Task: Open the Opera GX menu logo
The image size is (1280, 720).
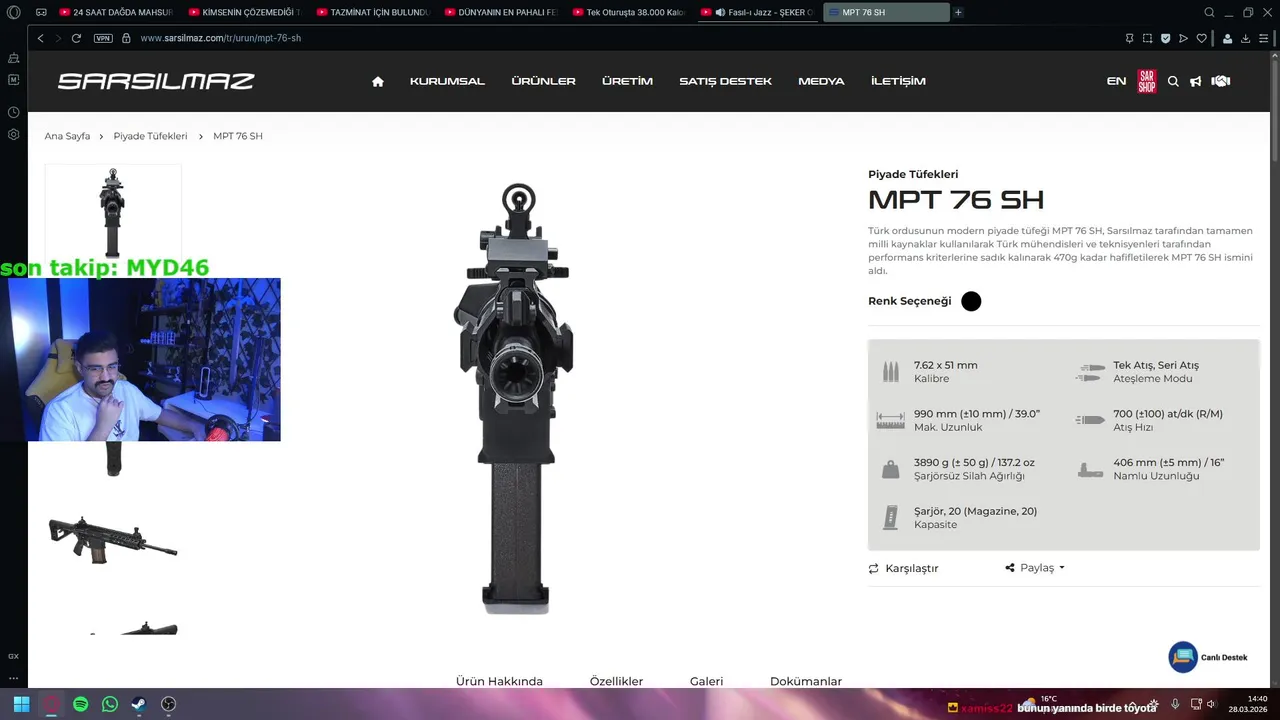Action: [x=13, y=12]
